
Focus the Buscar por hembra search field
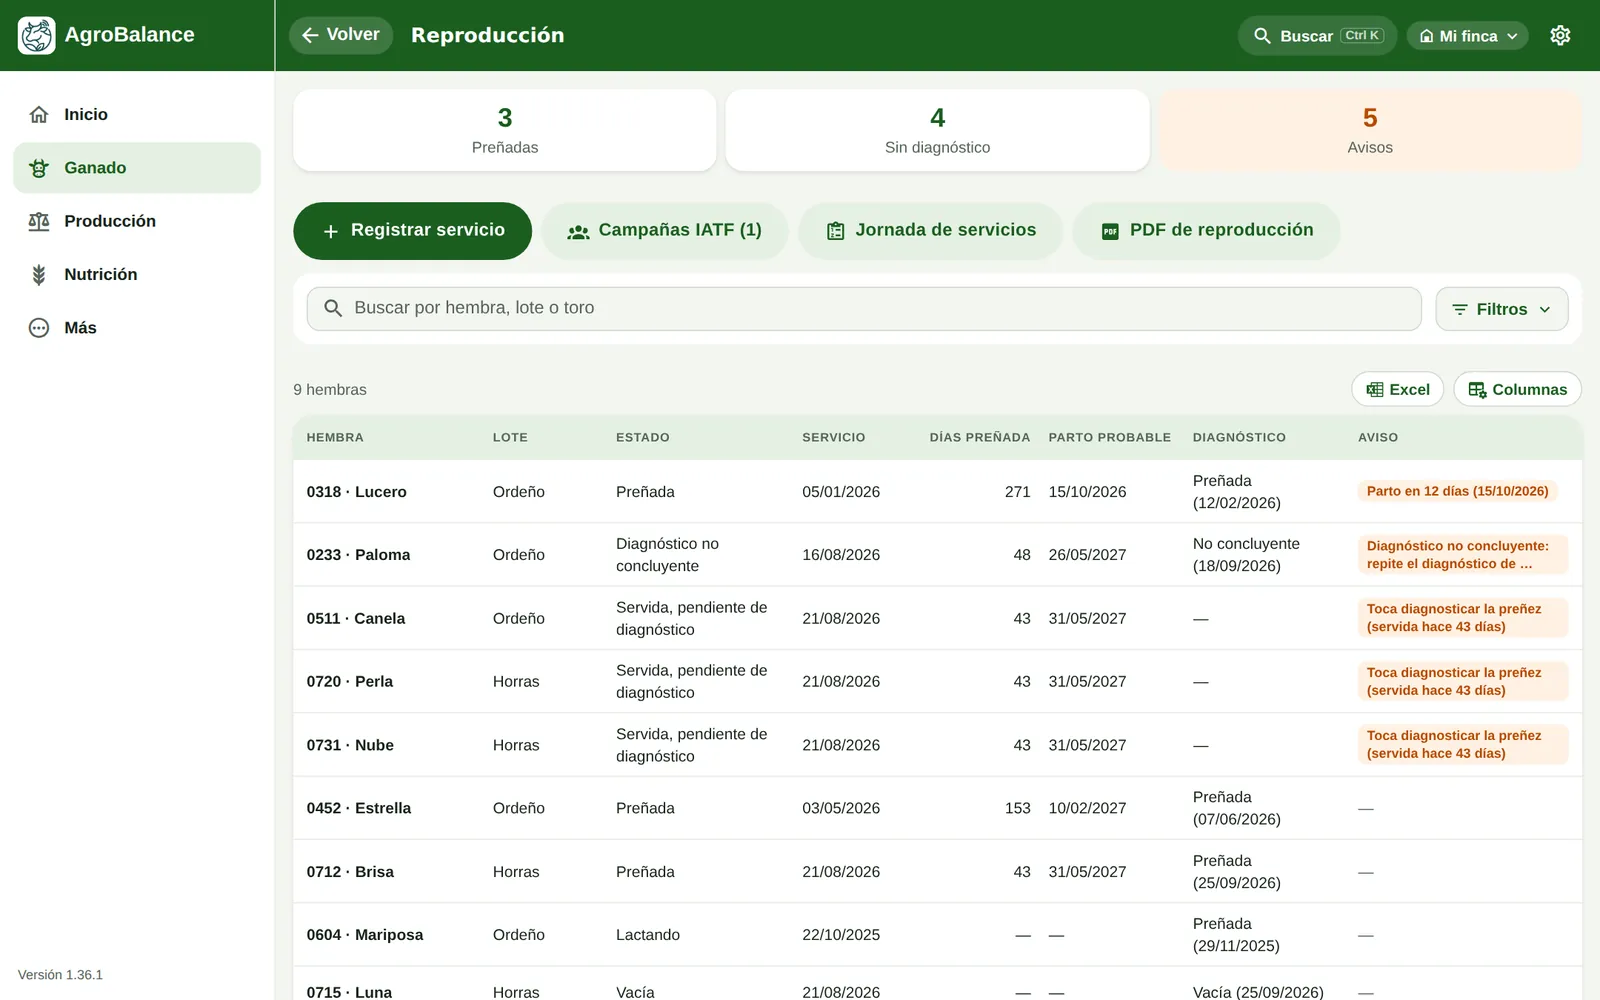click(864, 308)
